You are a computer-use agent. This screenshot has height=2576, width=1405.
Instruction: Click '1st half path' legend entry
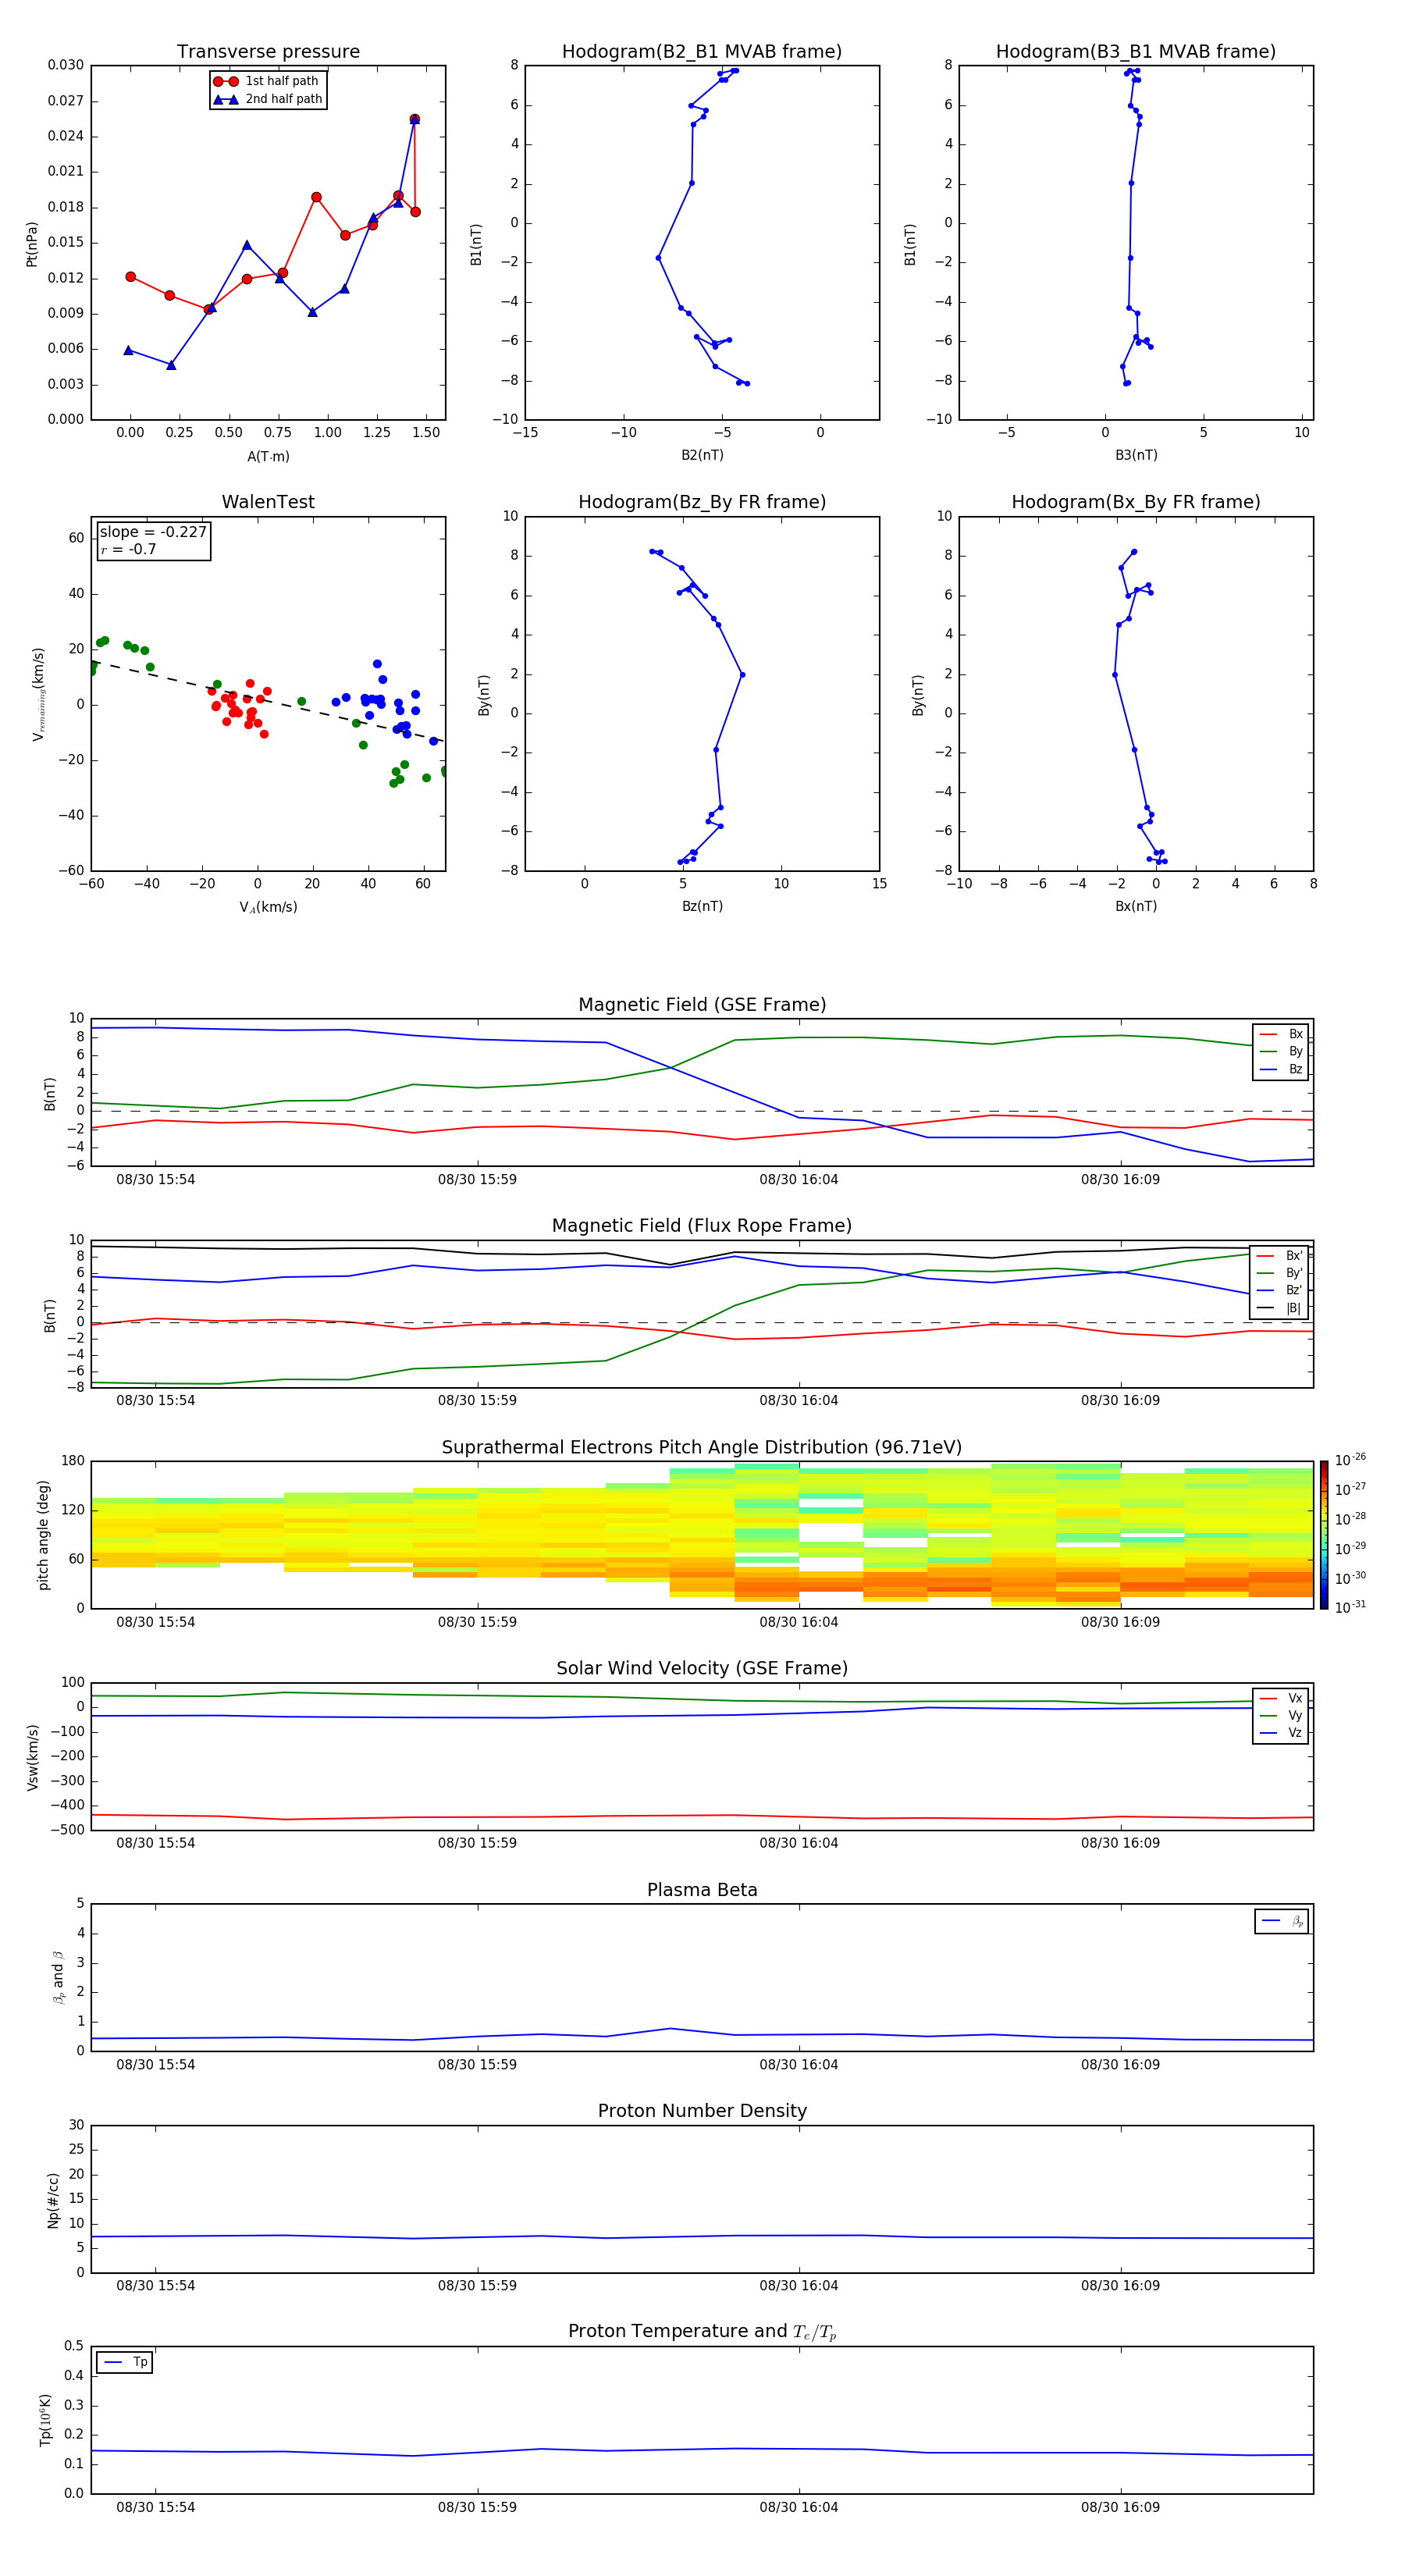pos(267,81)
